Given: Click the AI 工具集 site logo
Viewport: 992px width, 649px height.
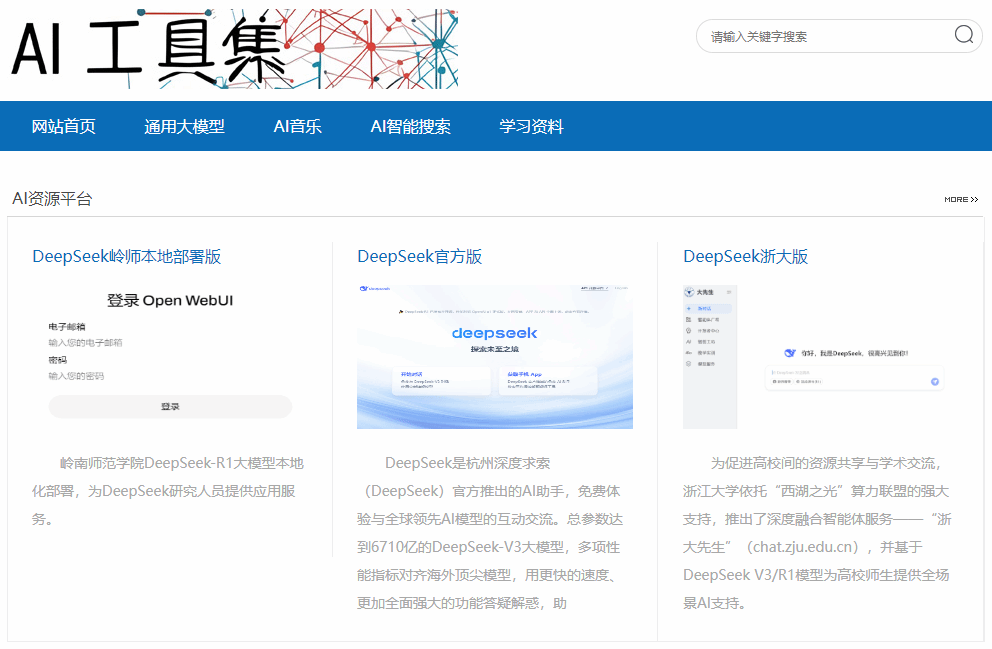Looking at the screenshot, I should pos(234,49).
